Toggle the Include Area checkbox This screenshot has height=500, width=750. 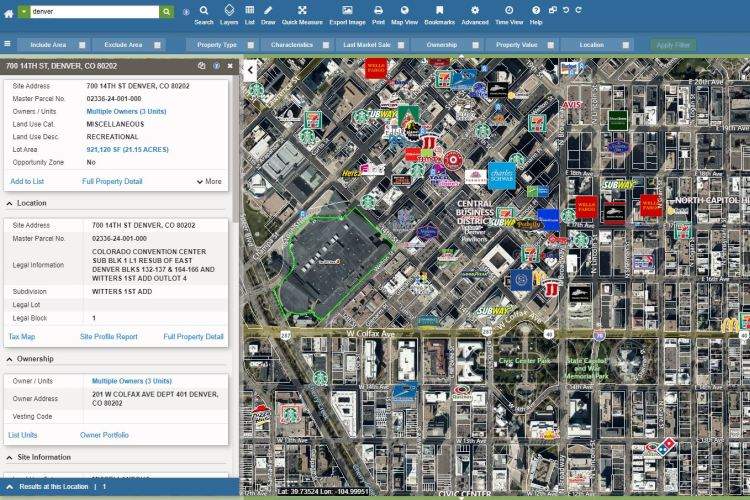tap(82, 45)
